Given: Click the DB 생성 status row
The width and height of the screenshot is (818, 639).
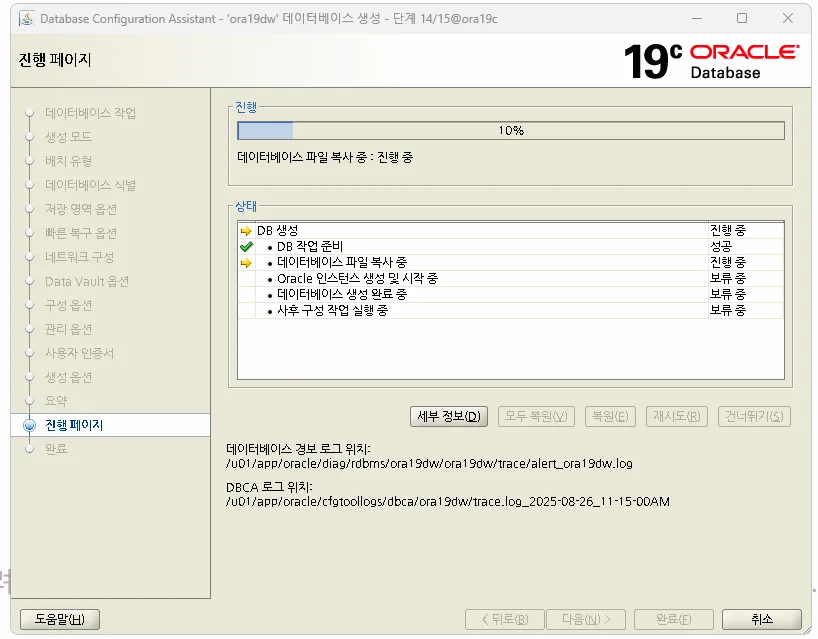Looking at the screenshot, I should click(511, 230).
